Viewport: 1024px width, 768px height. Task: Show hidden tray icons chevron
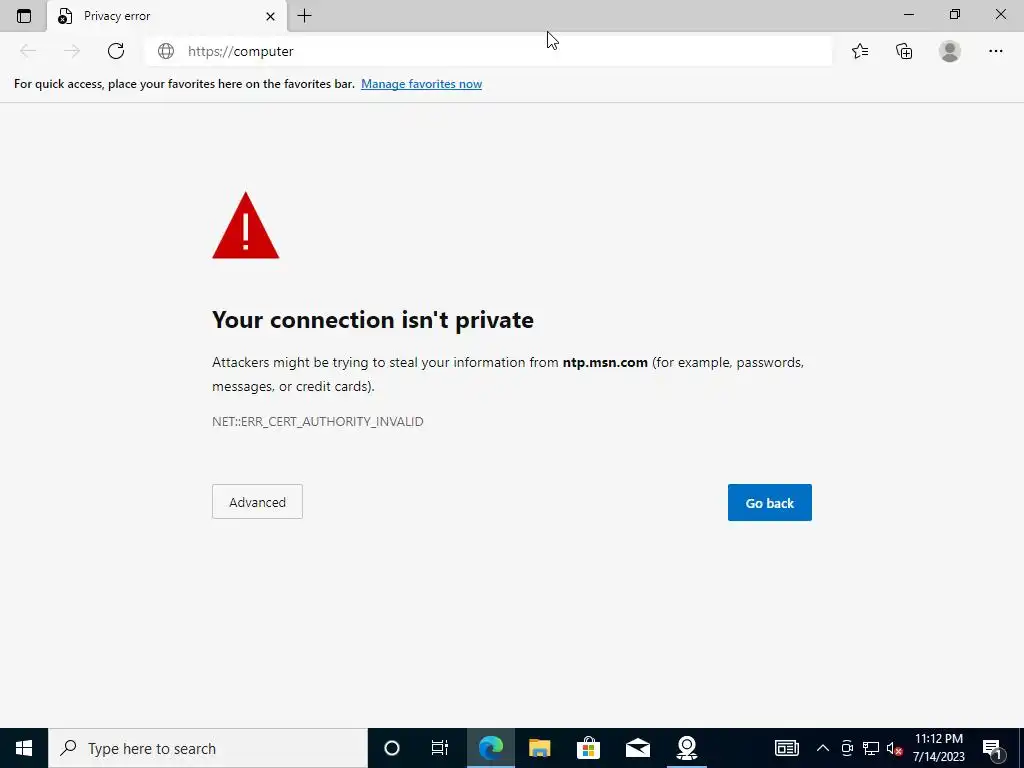point(823,748)
